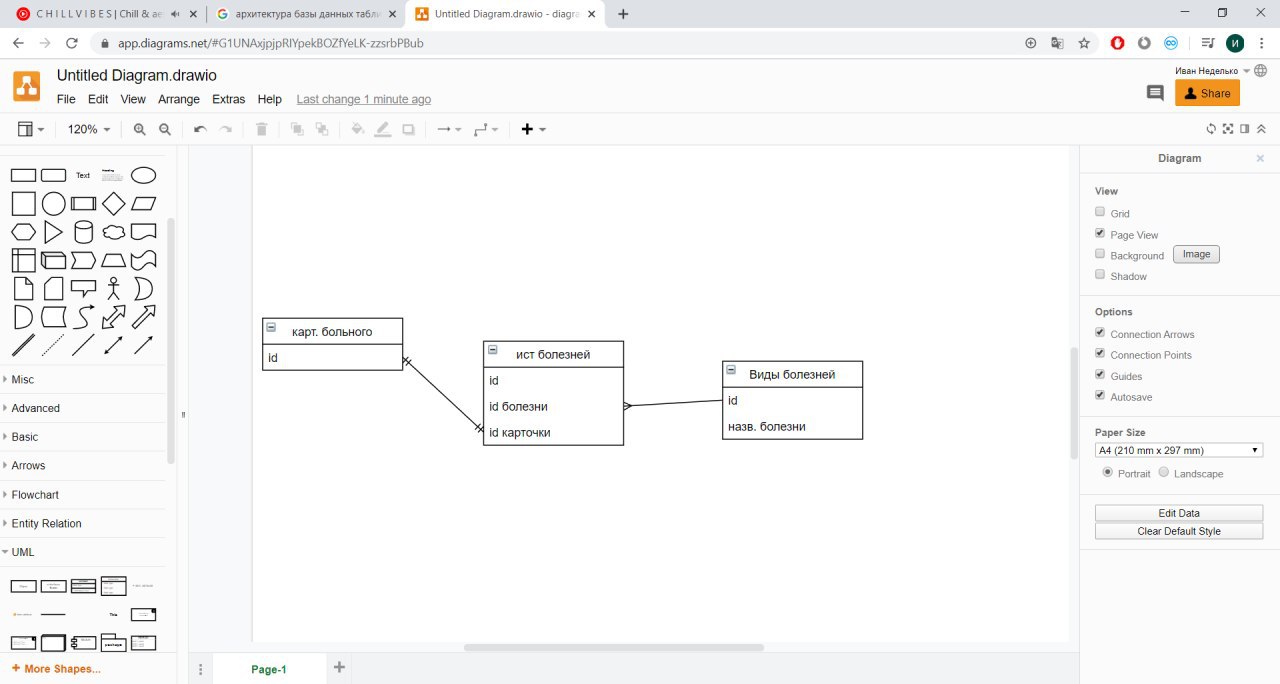
Task: Toggle the Connection Arrows checkbox
Action: pyautogui.click(x=1100, y=333)
